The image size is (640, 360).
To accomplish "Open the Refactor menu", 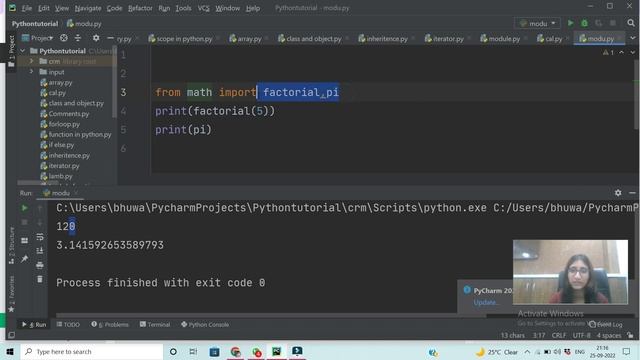I will (140, 8).
